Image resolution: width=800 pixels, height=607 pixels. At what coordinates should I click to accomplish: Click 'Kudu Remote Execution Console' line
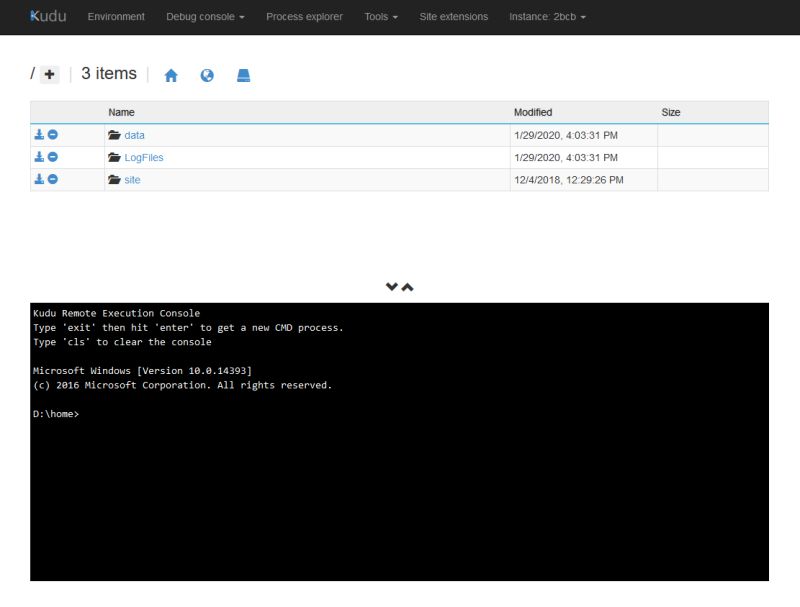(116, 313)
